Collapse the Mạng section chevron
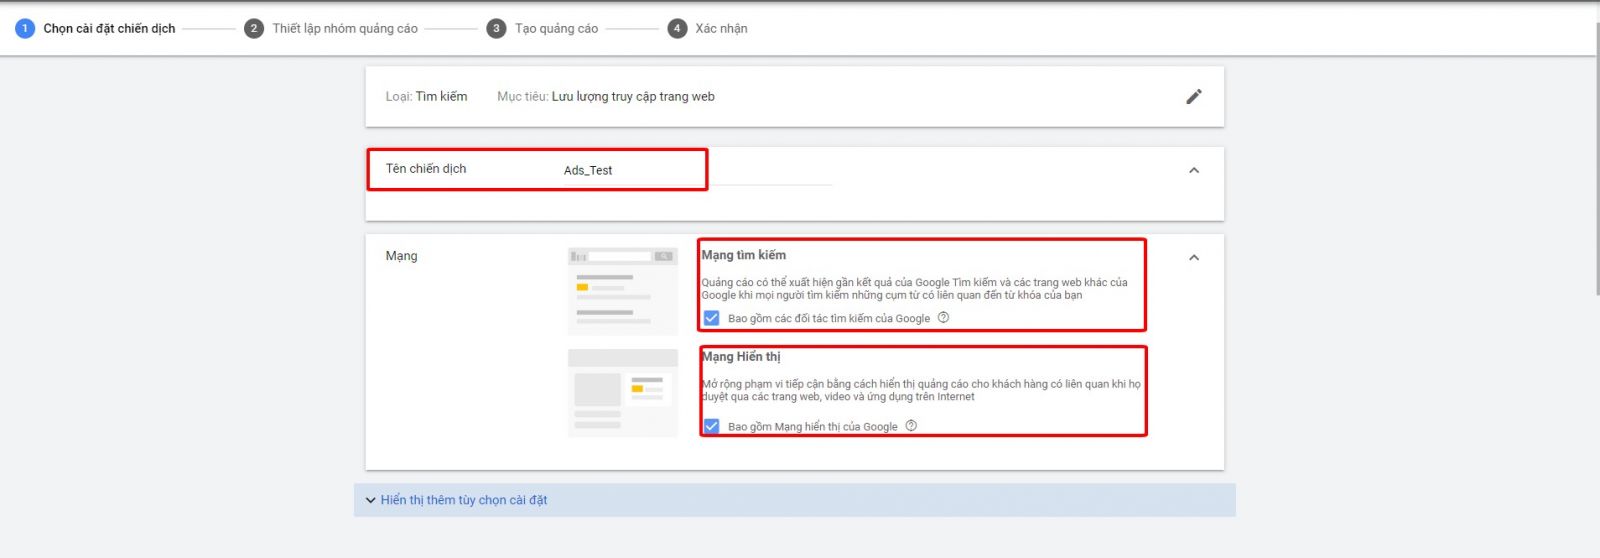The image size is (1600, 558). click(x=1193, y=257)
